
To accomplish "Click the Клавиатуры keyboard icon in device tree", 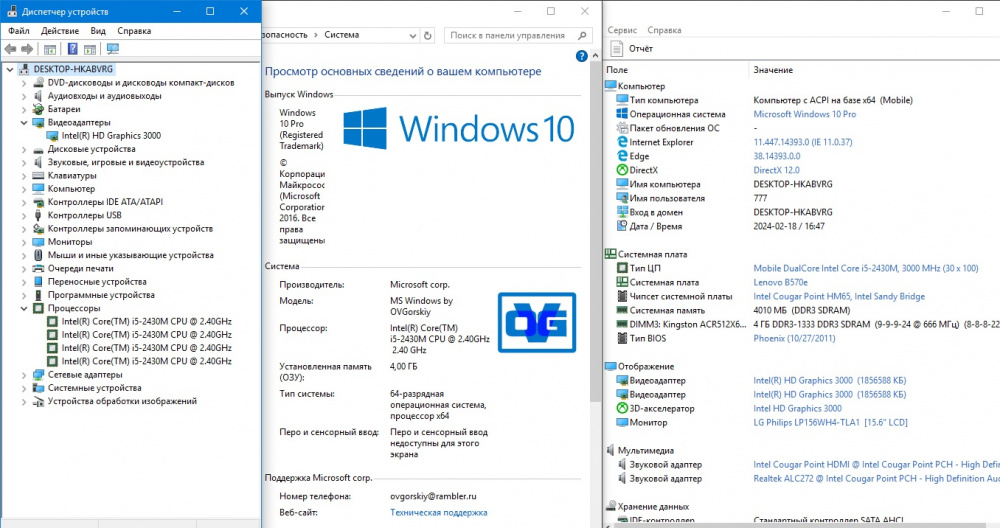I will pyautogui.click(x=38, y=175).
